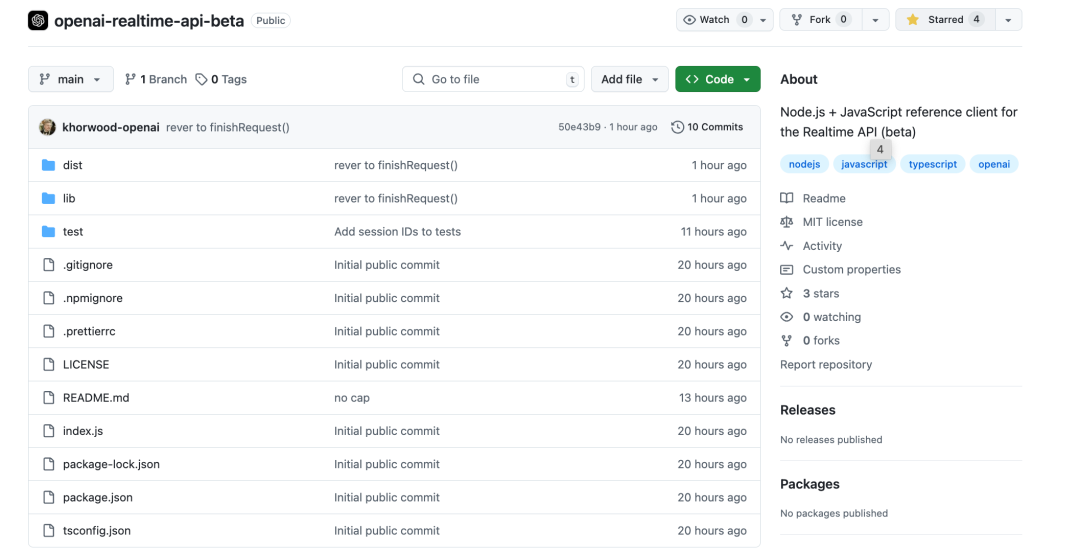This screenshot has height=552, width=1080.
Task: Click the dist folder icon
Action: coord(48,165)
